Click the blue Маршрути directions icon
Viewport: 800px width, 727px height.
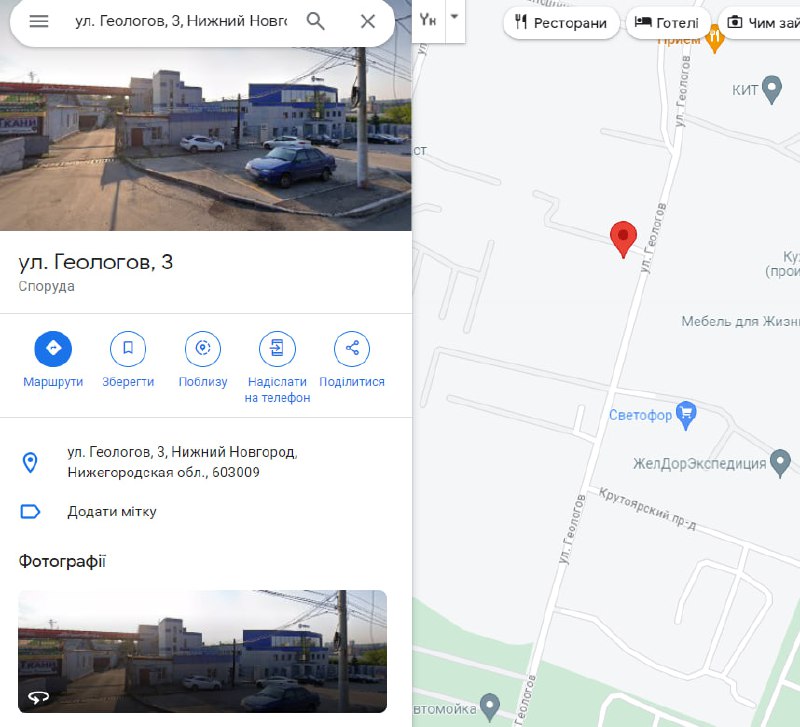point(53,349)
